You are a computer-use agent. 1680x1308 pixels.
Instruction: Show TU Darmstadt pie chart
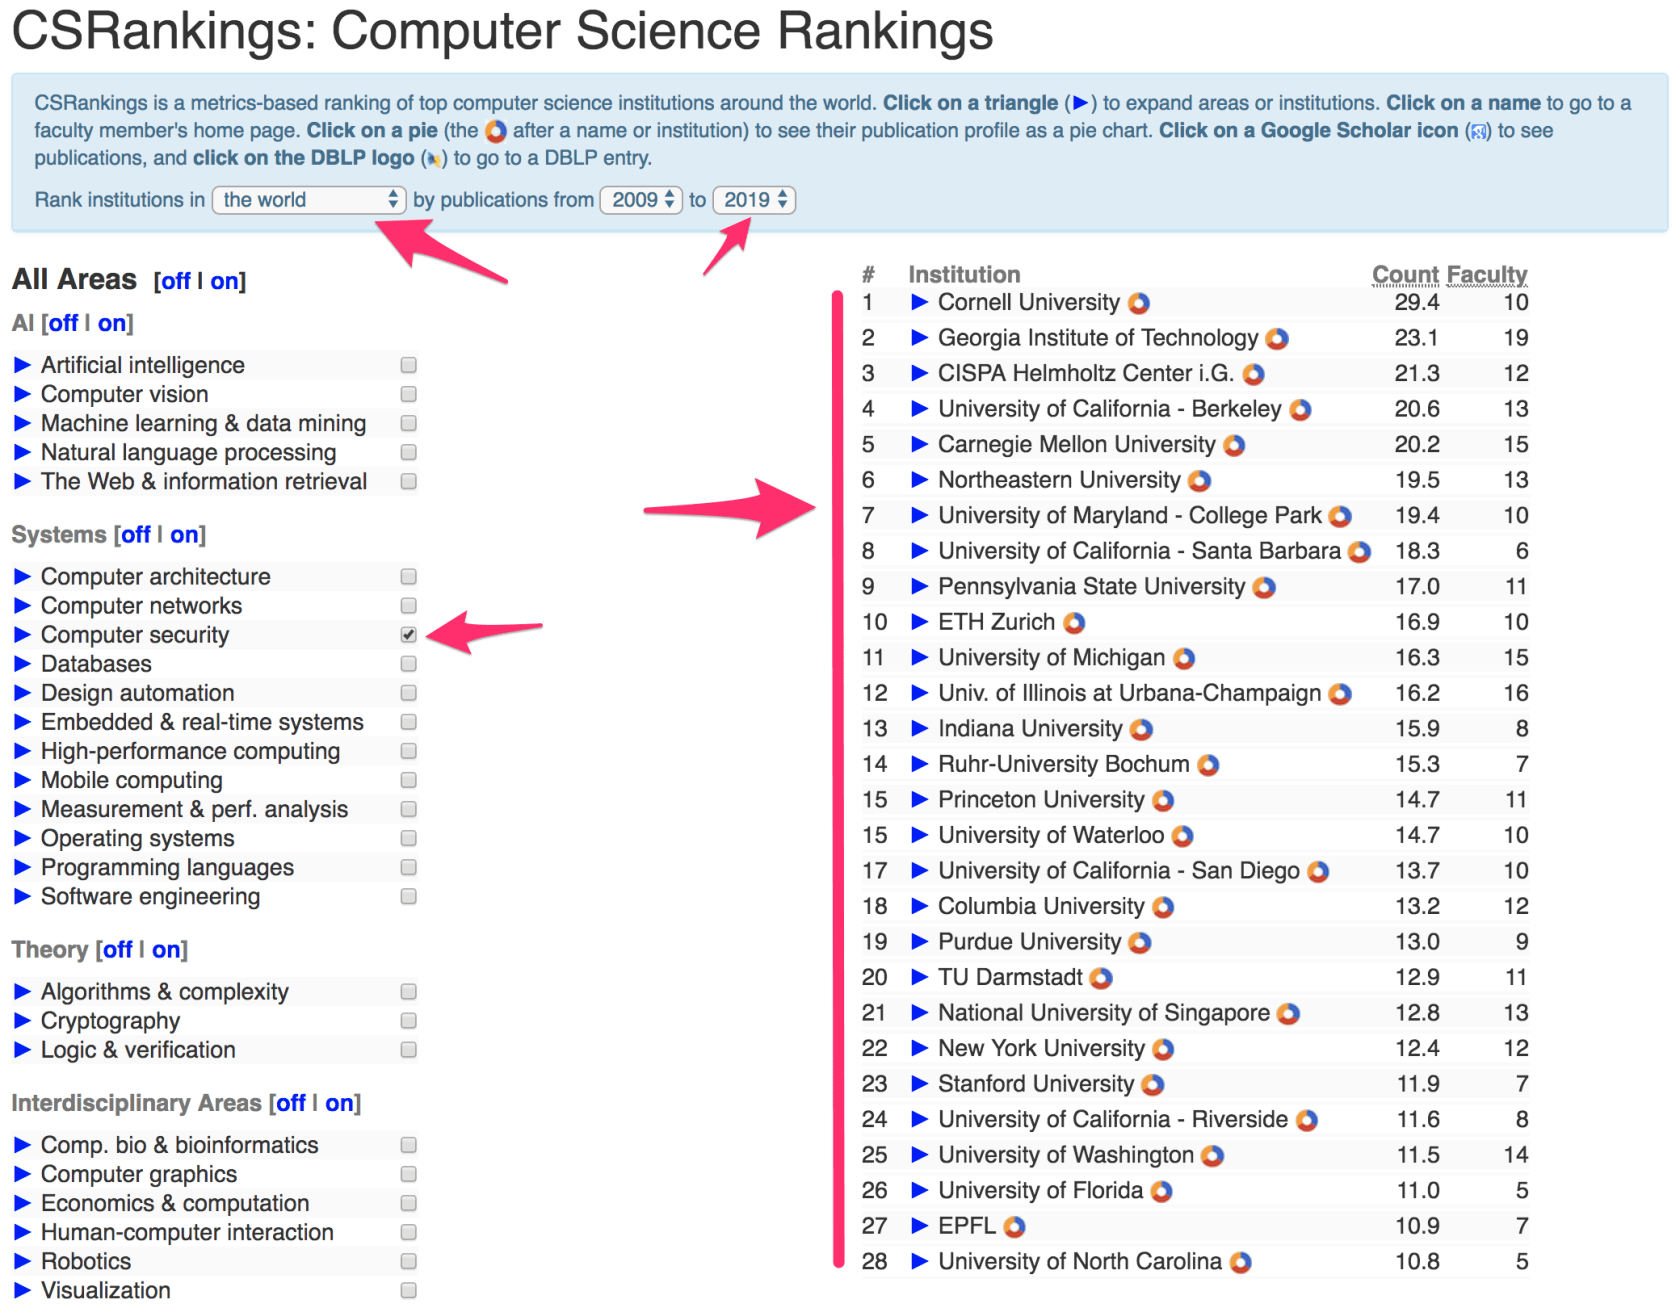pos(1101,978)
